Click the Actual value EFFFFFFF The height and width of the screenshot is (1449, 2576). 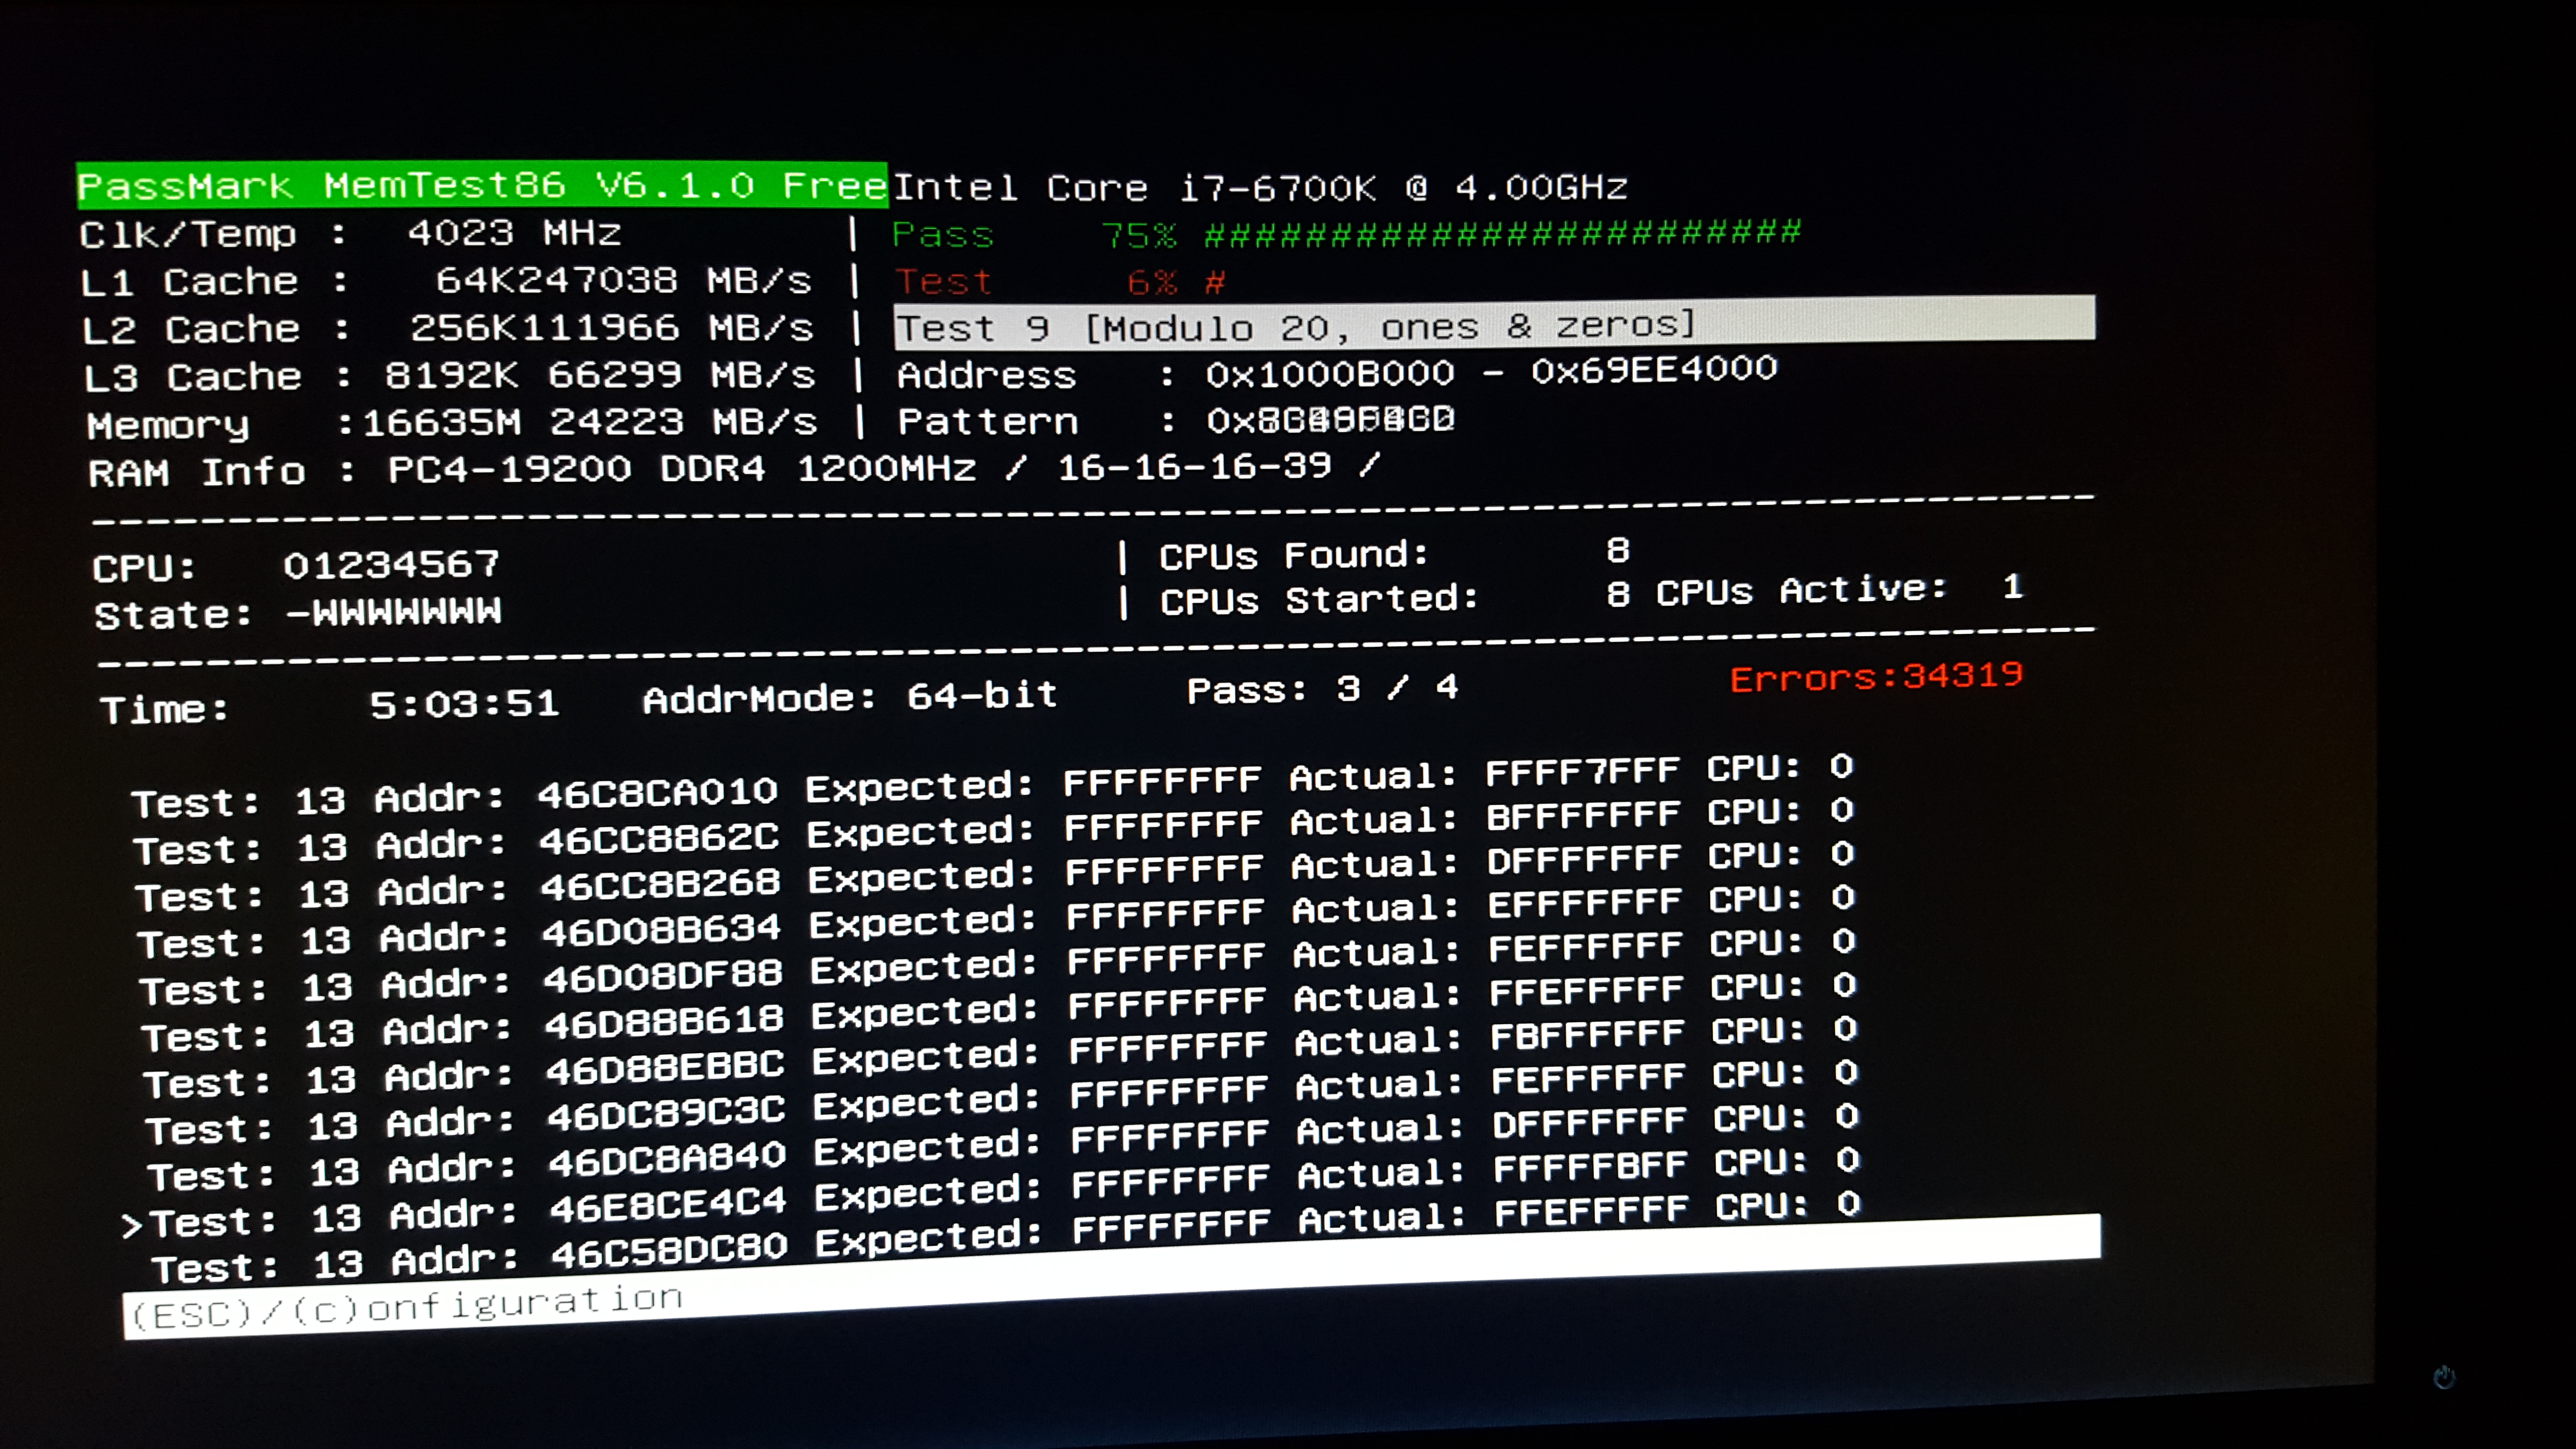1586,904
